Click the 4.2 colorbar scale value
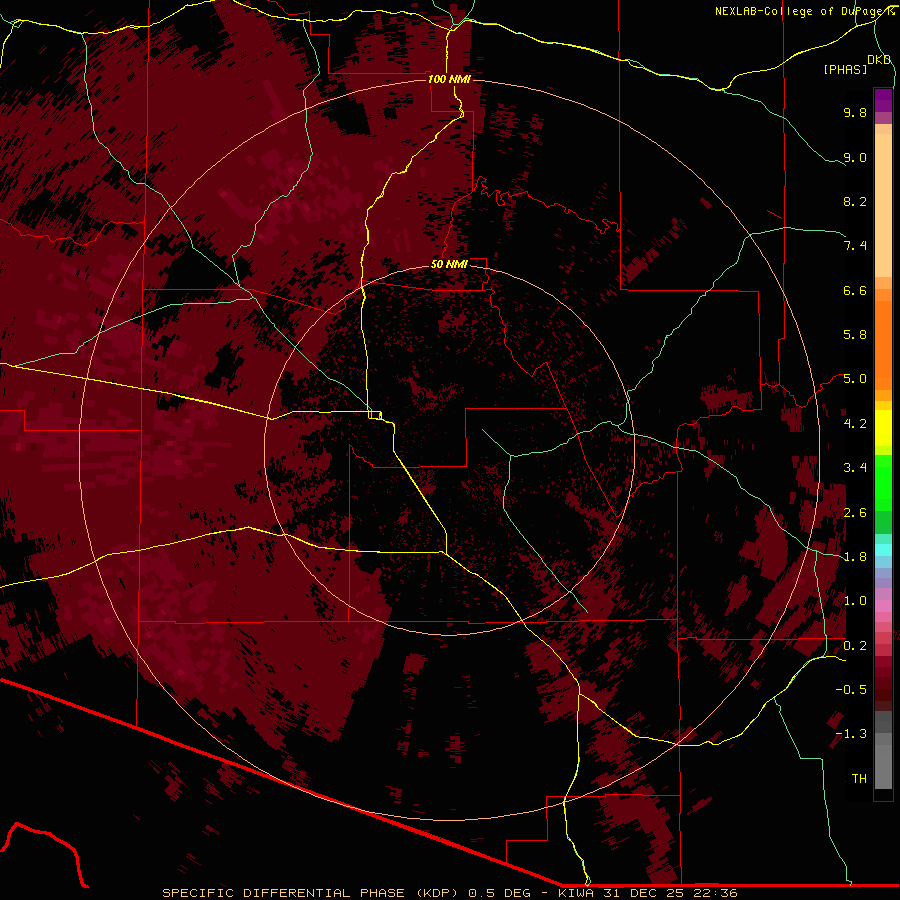Viewport: 900px width, 900px height. point(855,424)
